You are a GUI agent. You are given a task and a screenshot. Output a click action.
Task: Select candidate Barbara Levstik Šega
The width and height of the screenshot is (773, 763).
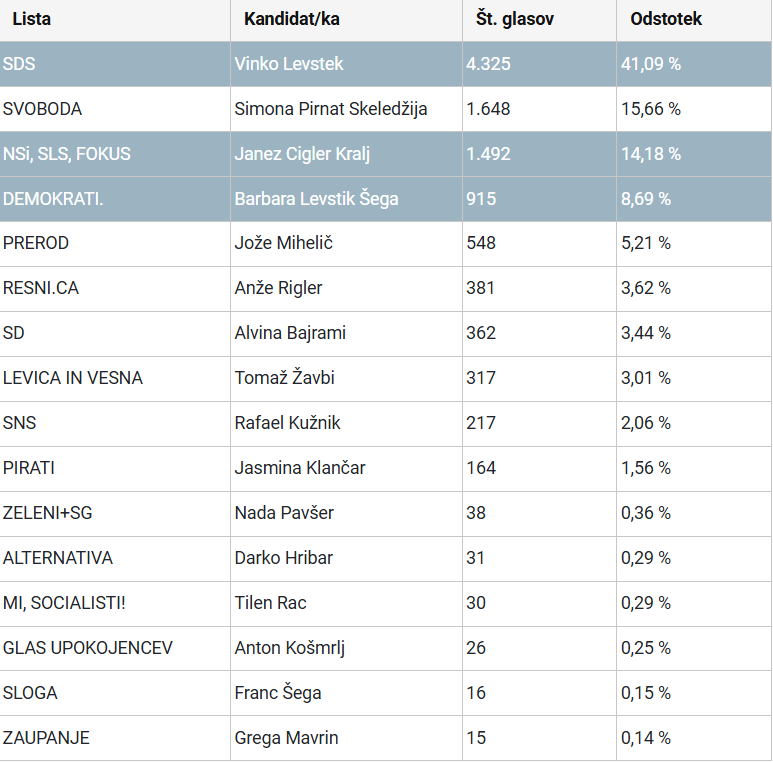(316, 199)
